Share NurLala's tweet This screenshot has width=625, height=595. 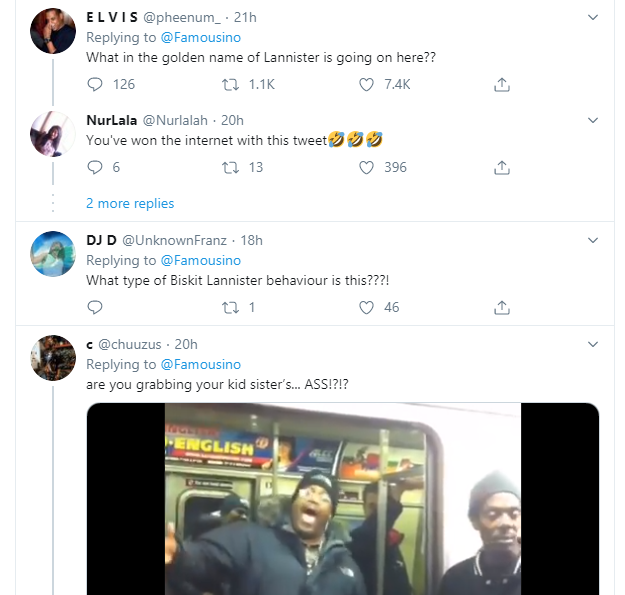tap(502, 167)
